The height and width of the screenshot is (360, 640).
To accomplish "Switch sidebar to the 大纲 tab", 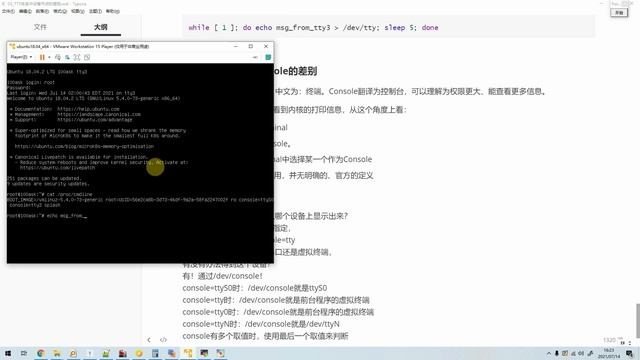I will coord(100,27).
